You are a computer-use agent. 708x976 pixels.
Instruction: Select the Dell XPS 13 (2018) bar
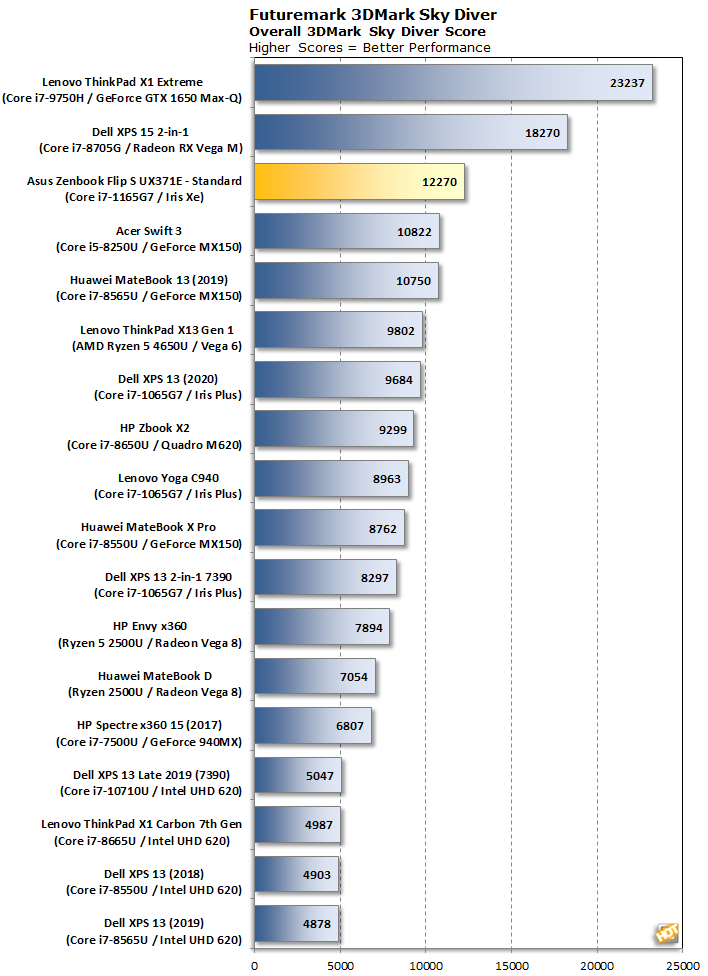[x=296, y=875]
